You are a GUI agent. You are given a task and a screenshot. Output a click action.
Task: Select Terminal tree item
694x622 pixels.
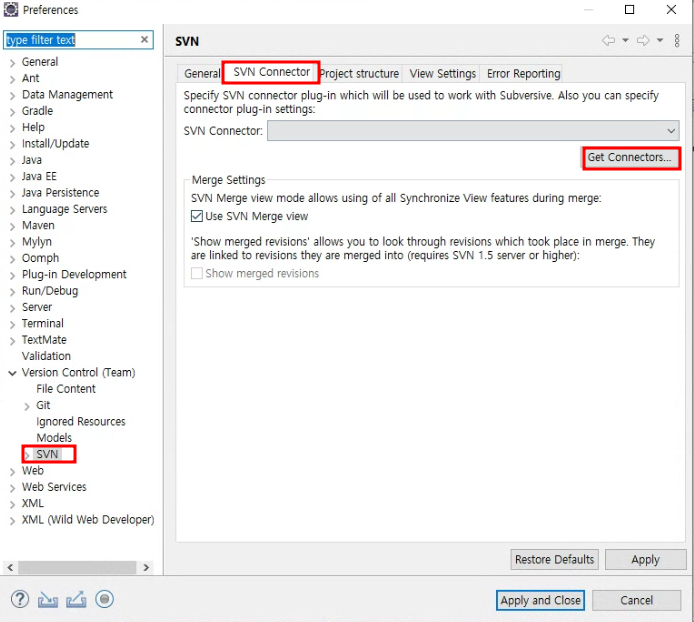42,324
